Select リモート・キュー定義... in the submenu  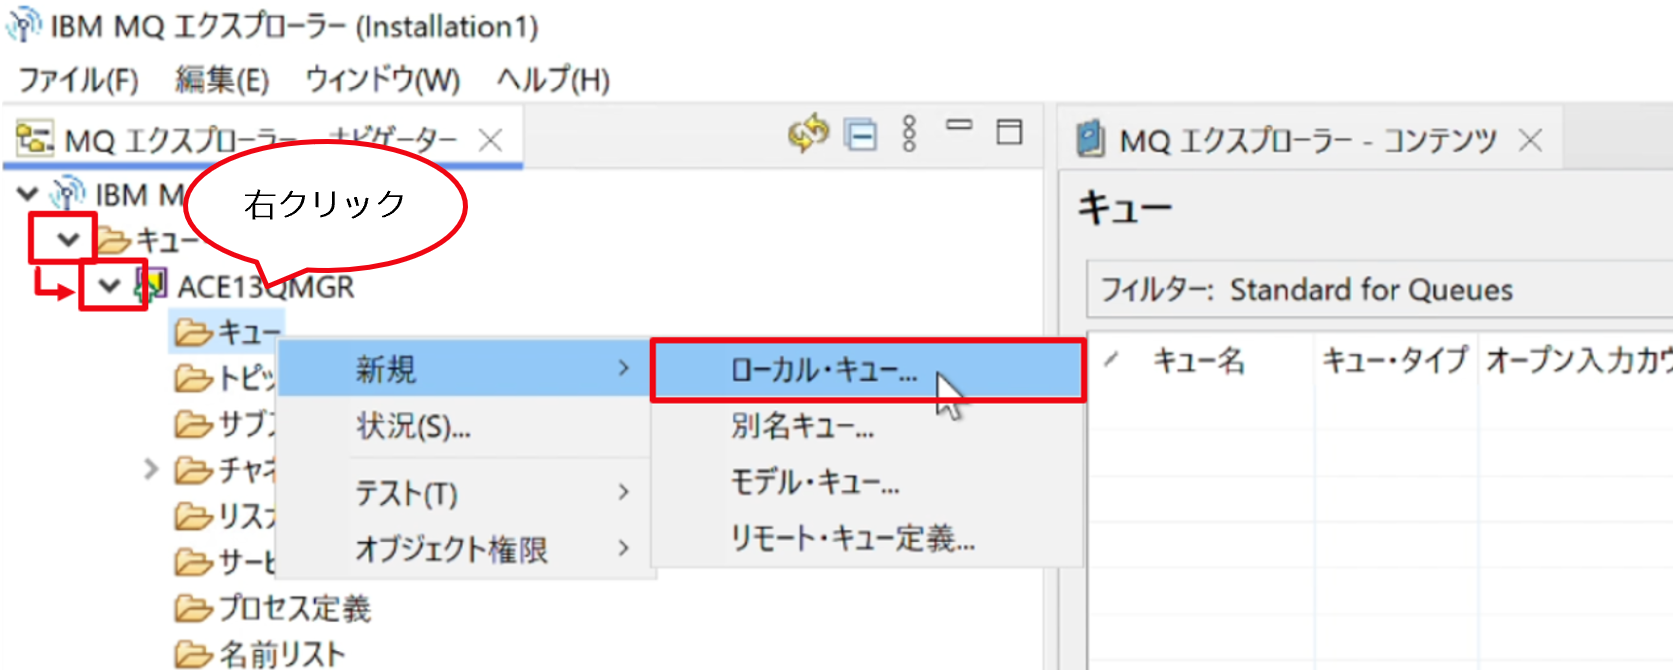[867, 539]
